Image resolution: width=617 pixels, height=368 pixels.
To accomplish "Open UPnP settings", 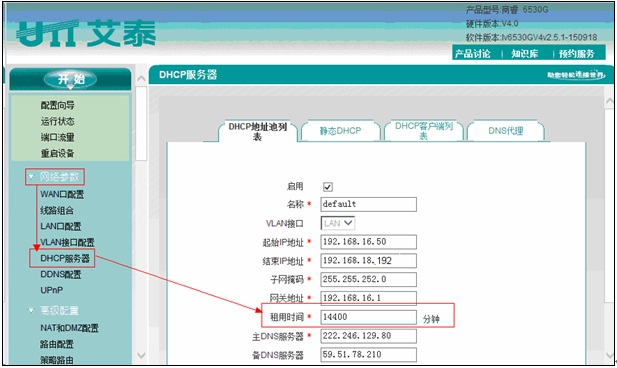I will coord(52,290).
